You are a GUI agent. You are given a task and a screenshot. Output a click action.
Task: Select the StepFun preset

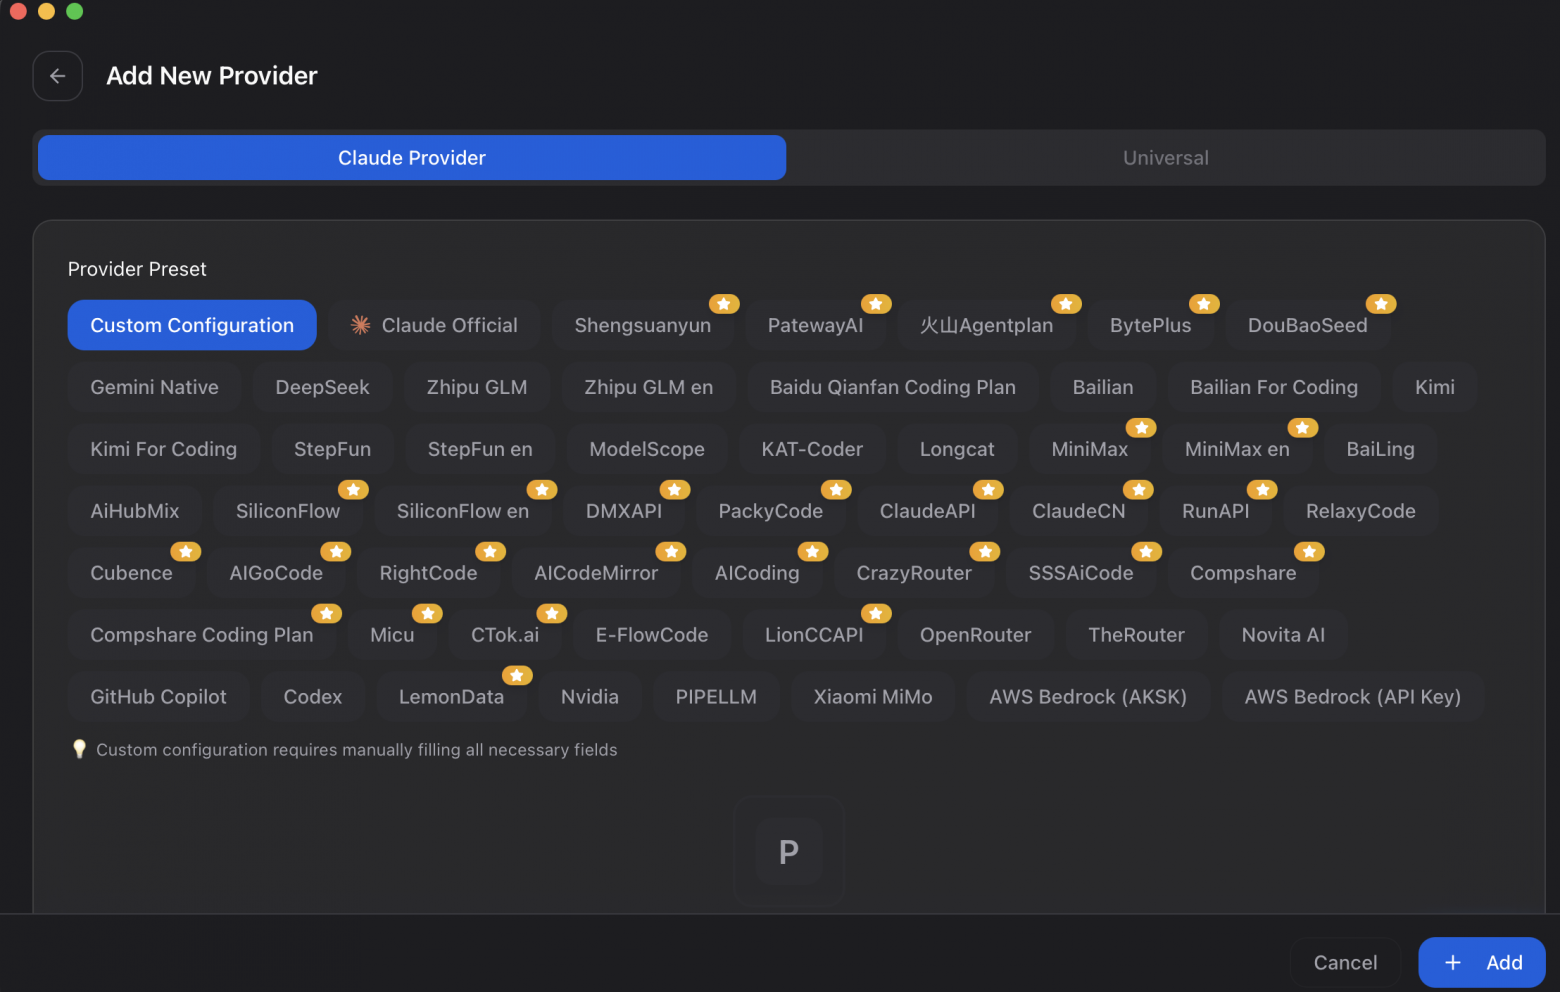pyautogui.click(x=332, y=449)
